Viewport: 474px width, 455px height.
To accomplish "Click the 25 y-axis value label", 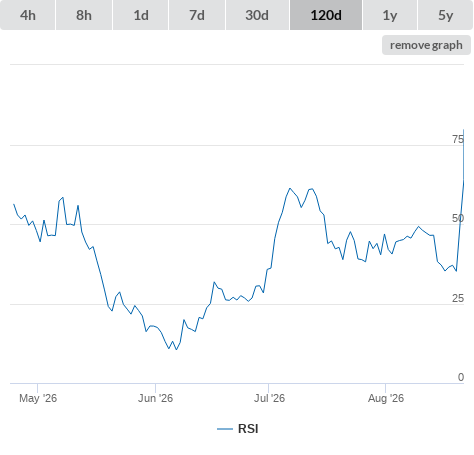I will [458, 298].
